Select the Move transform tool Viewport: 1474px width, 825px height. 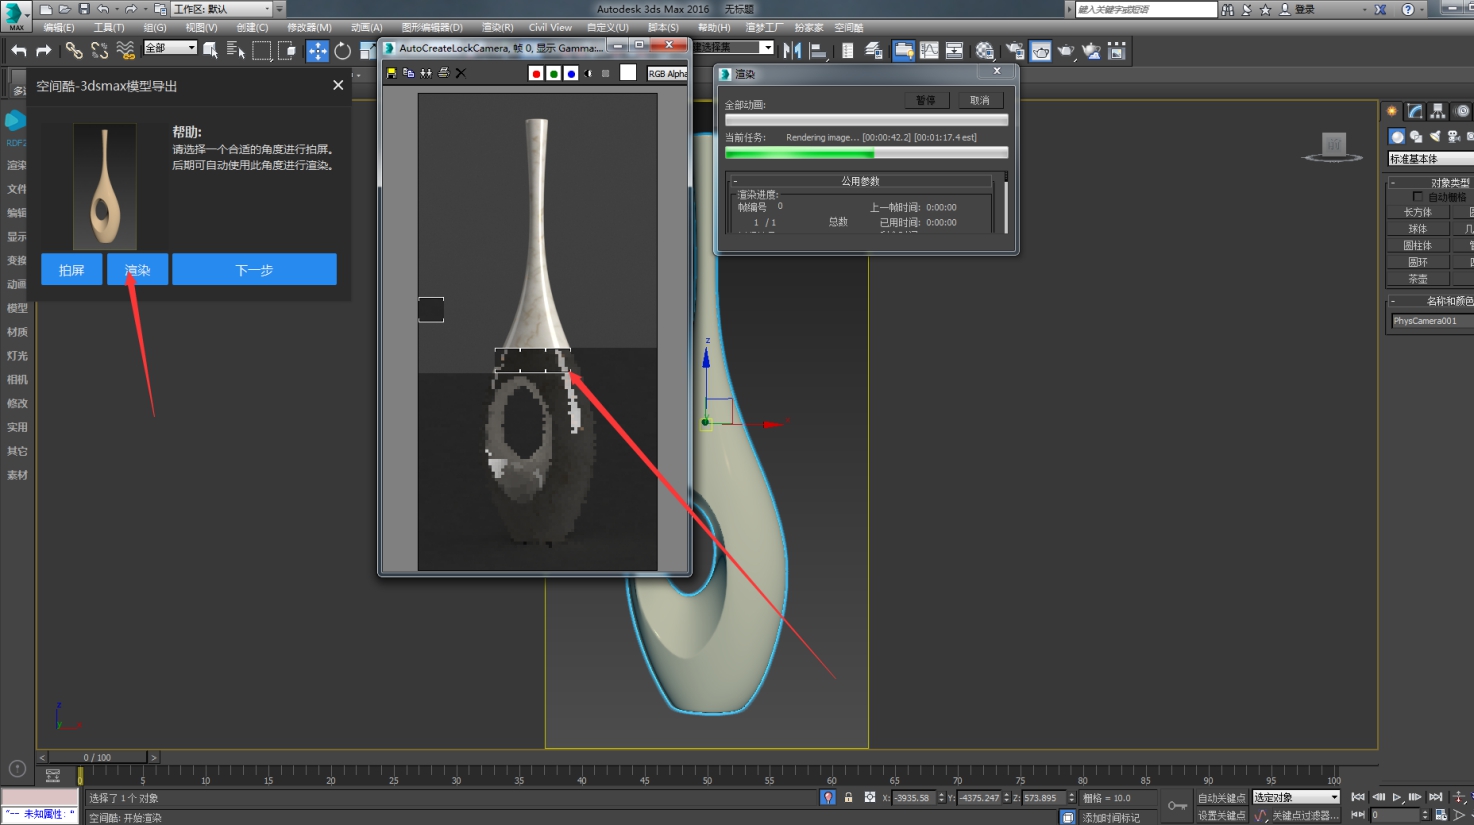pos(317,51)
